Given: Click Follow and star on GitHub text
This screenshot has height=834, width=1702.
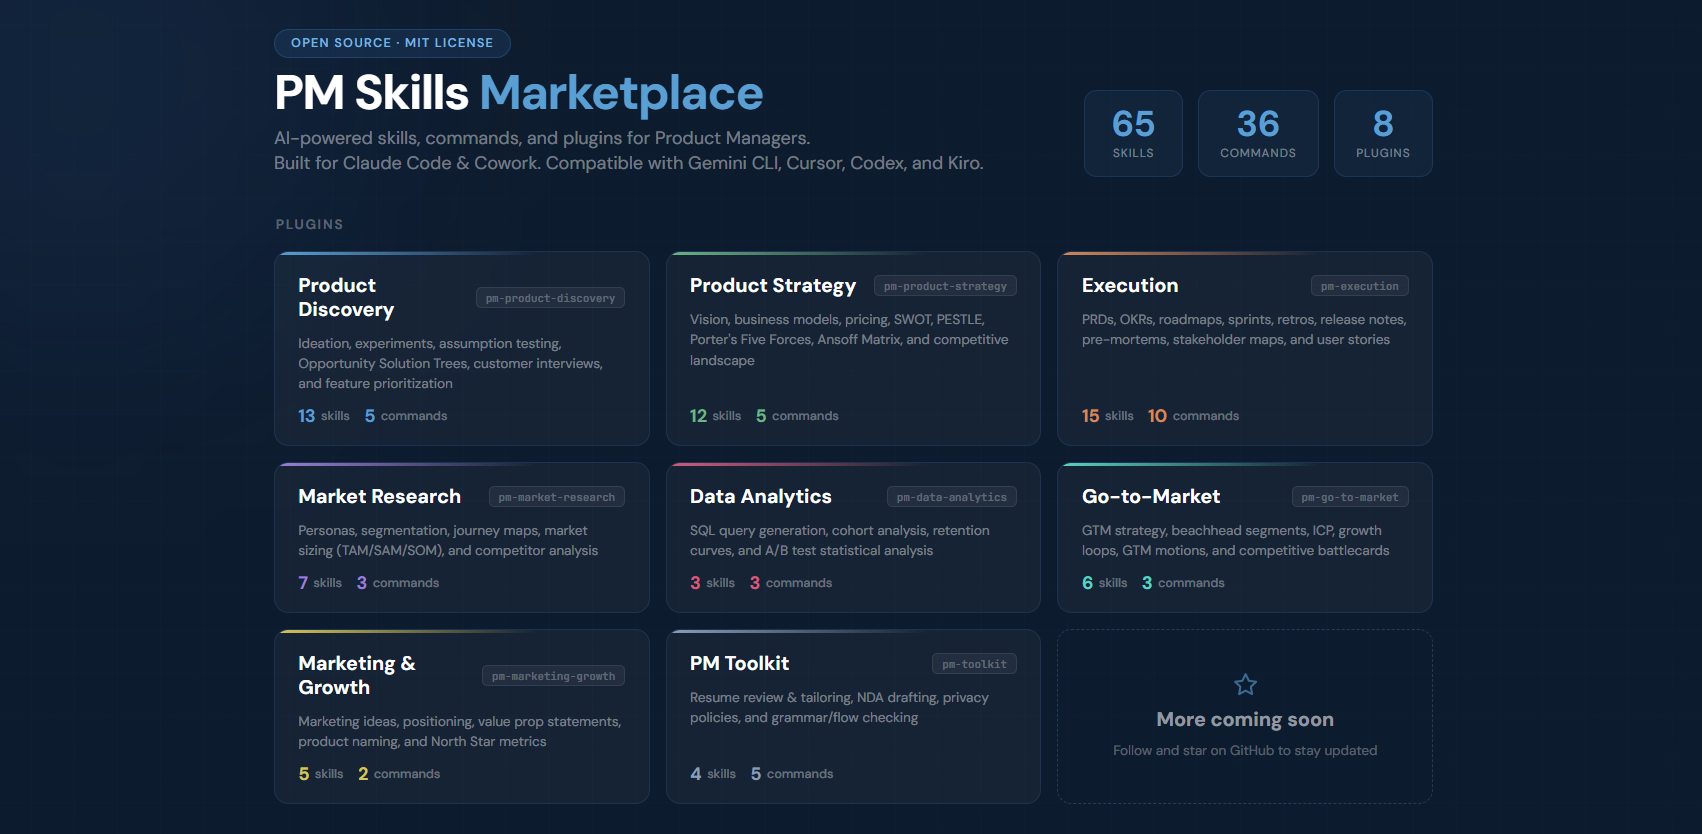Looking at the screenshot, I should [1245, 751].
